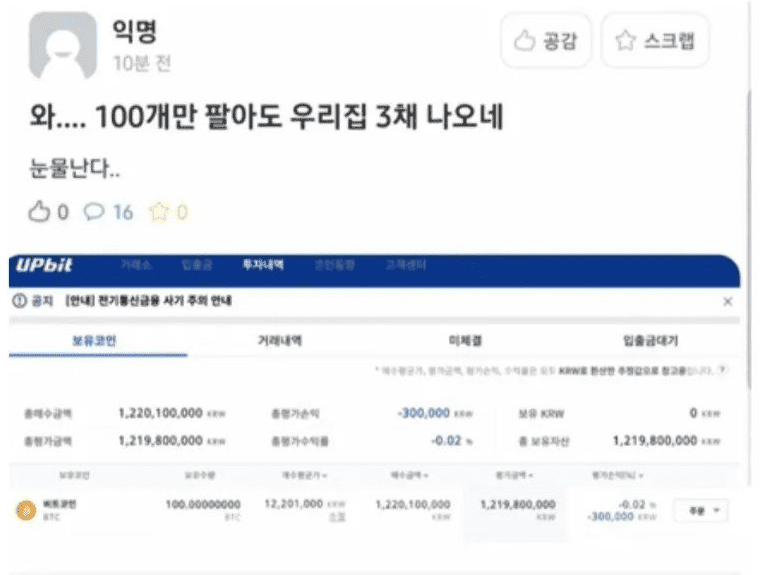Click the UPbit logo
Image resolution: width=770 pixels, height=575 pixels.
pos(44,266)
